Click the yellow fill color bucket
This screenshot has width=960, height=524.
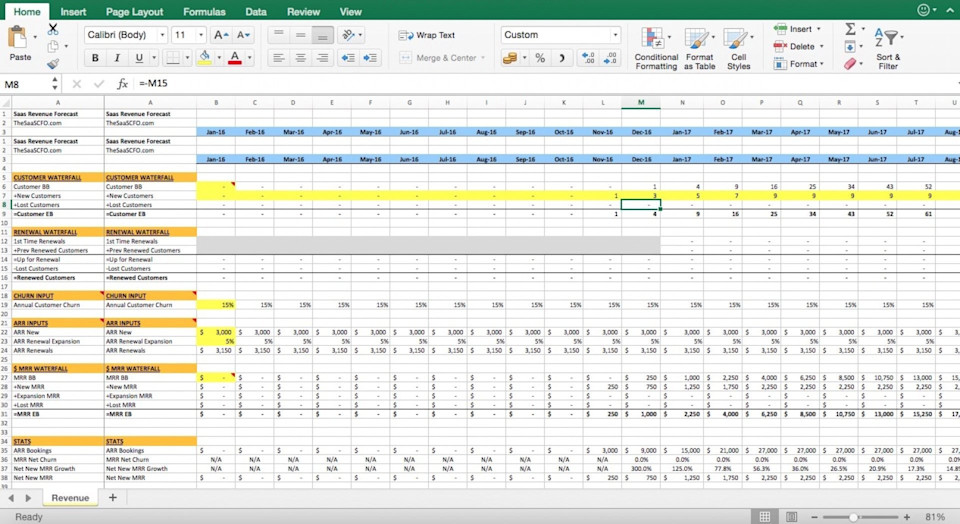[205, 58]
